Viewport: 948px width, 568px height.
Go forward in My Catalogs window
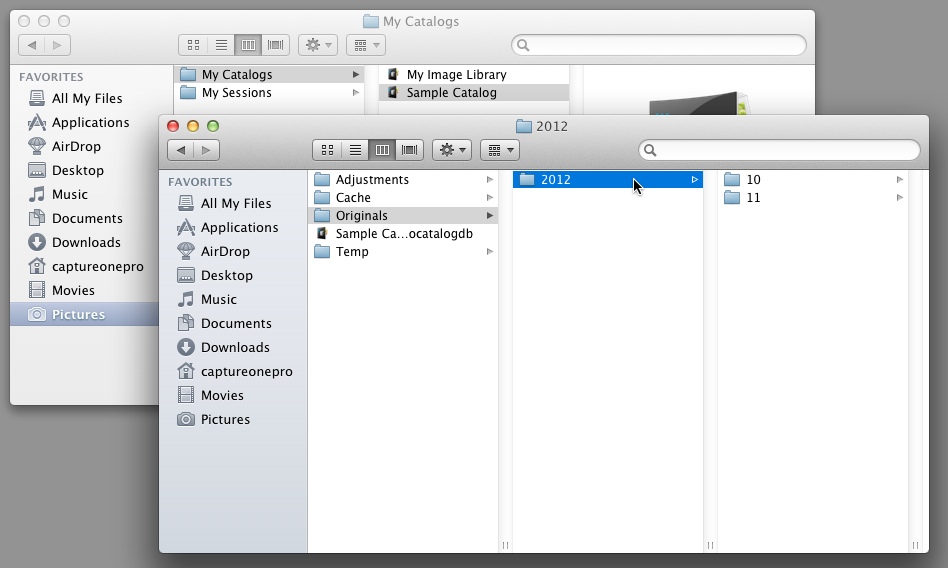point(57,45)
